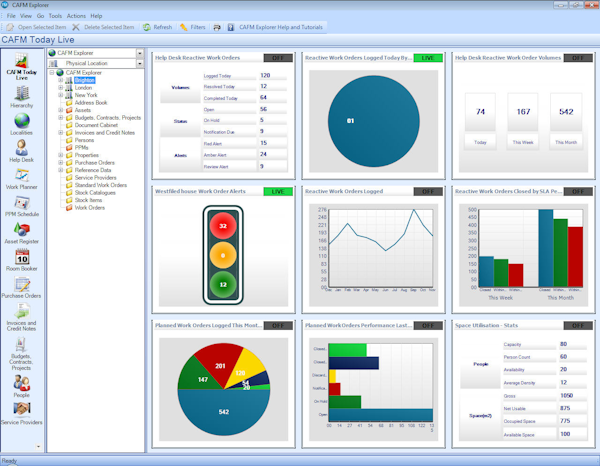Image resolution: width=600 pixels, height=466 pixels.
Task: Open the Purchase Orders sidebar icon
Action: [x=22, y=284]
